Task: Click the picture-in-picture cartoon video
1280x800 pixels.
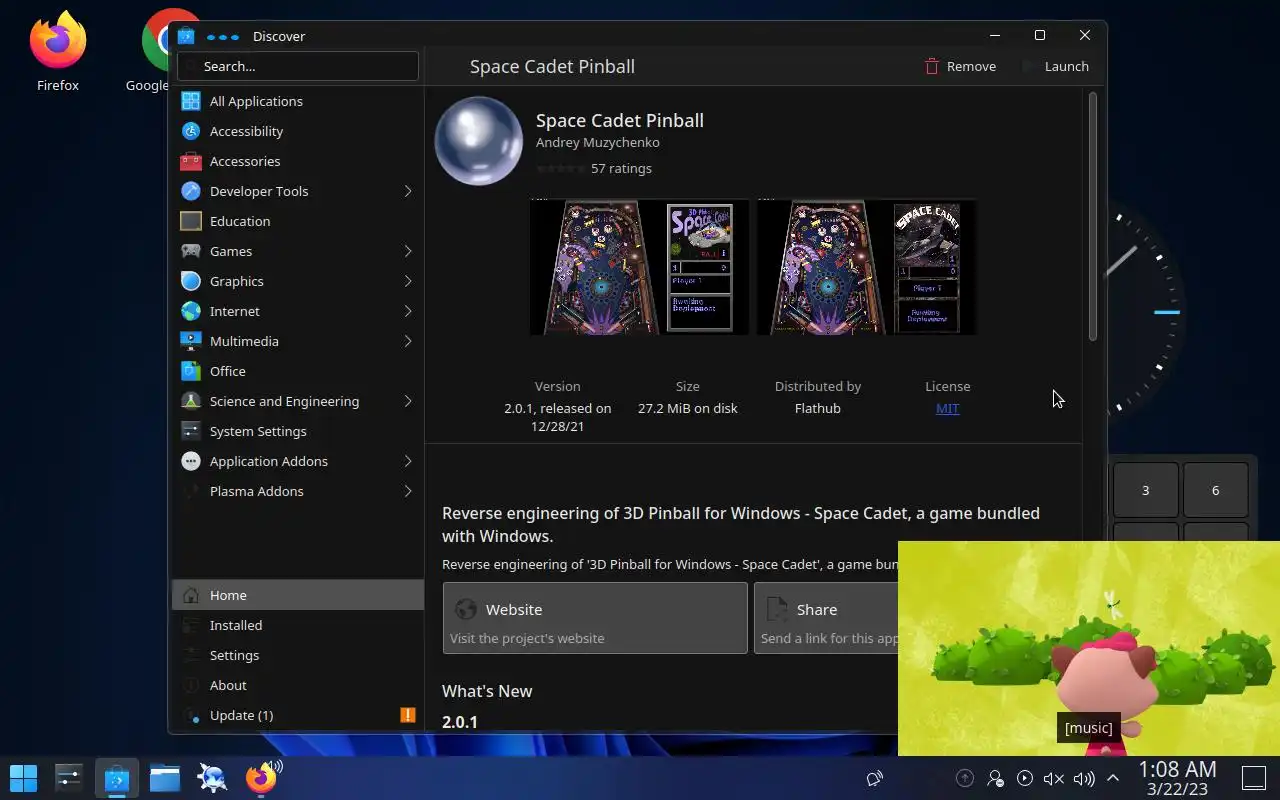Action: [1089, 648]
